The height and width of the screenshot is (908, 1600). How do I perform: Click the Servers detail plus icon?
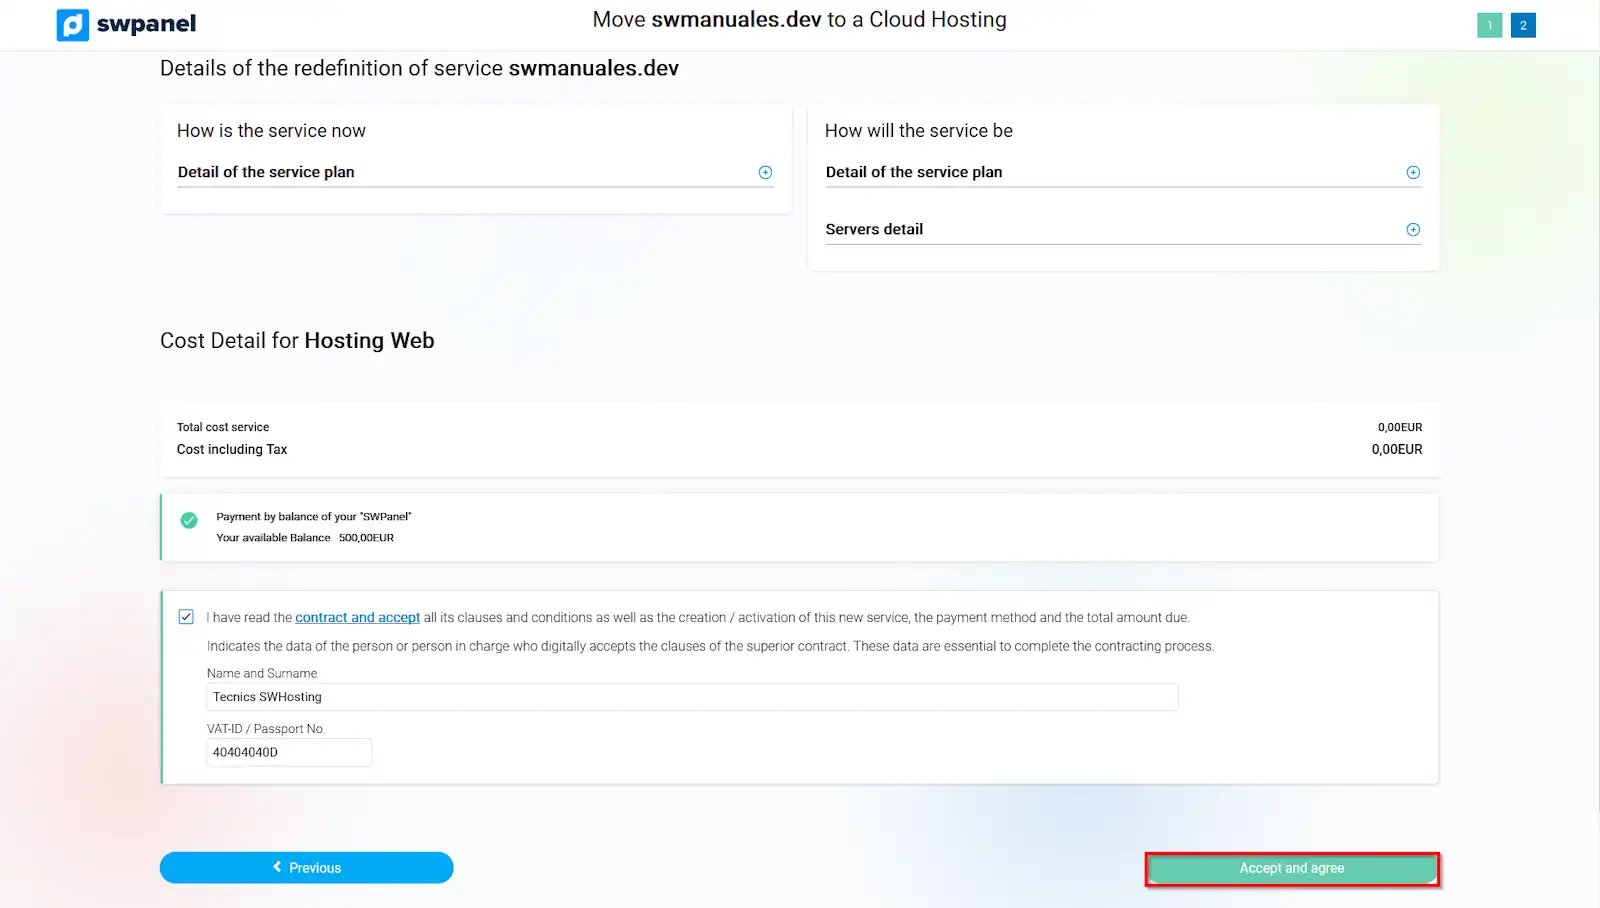(1413, 229)
